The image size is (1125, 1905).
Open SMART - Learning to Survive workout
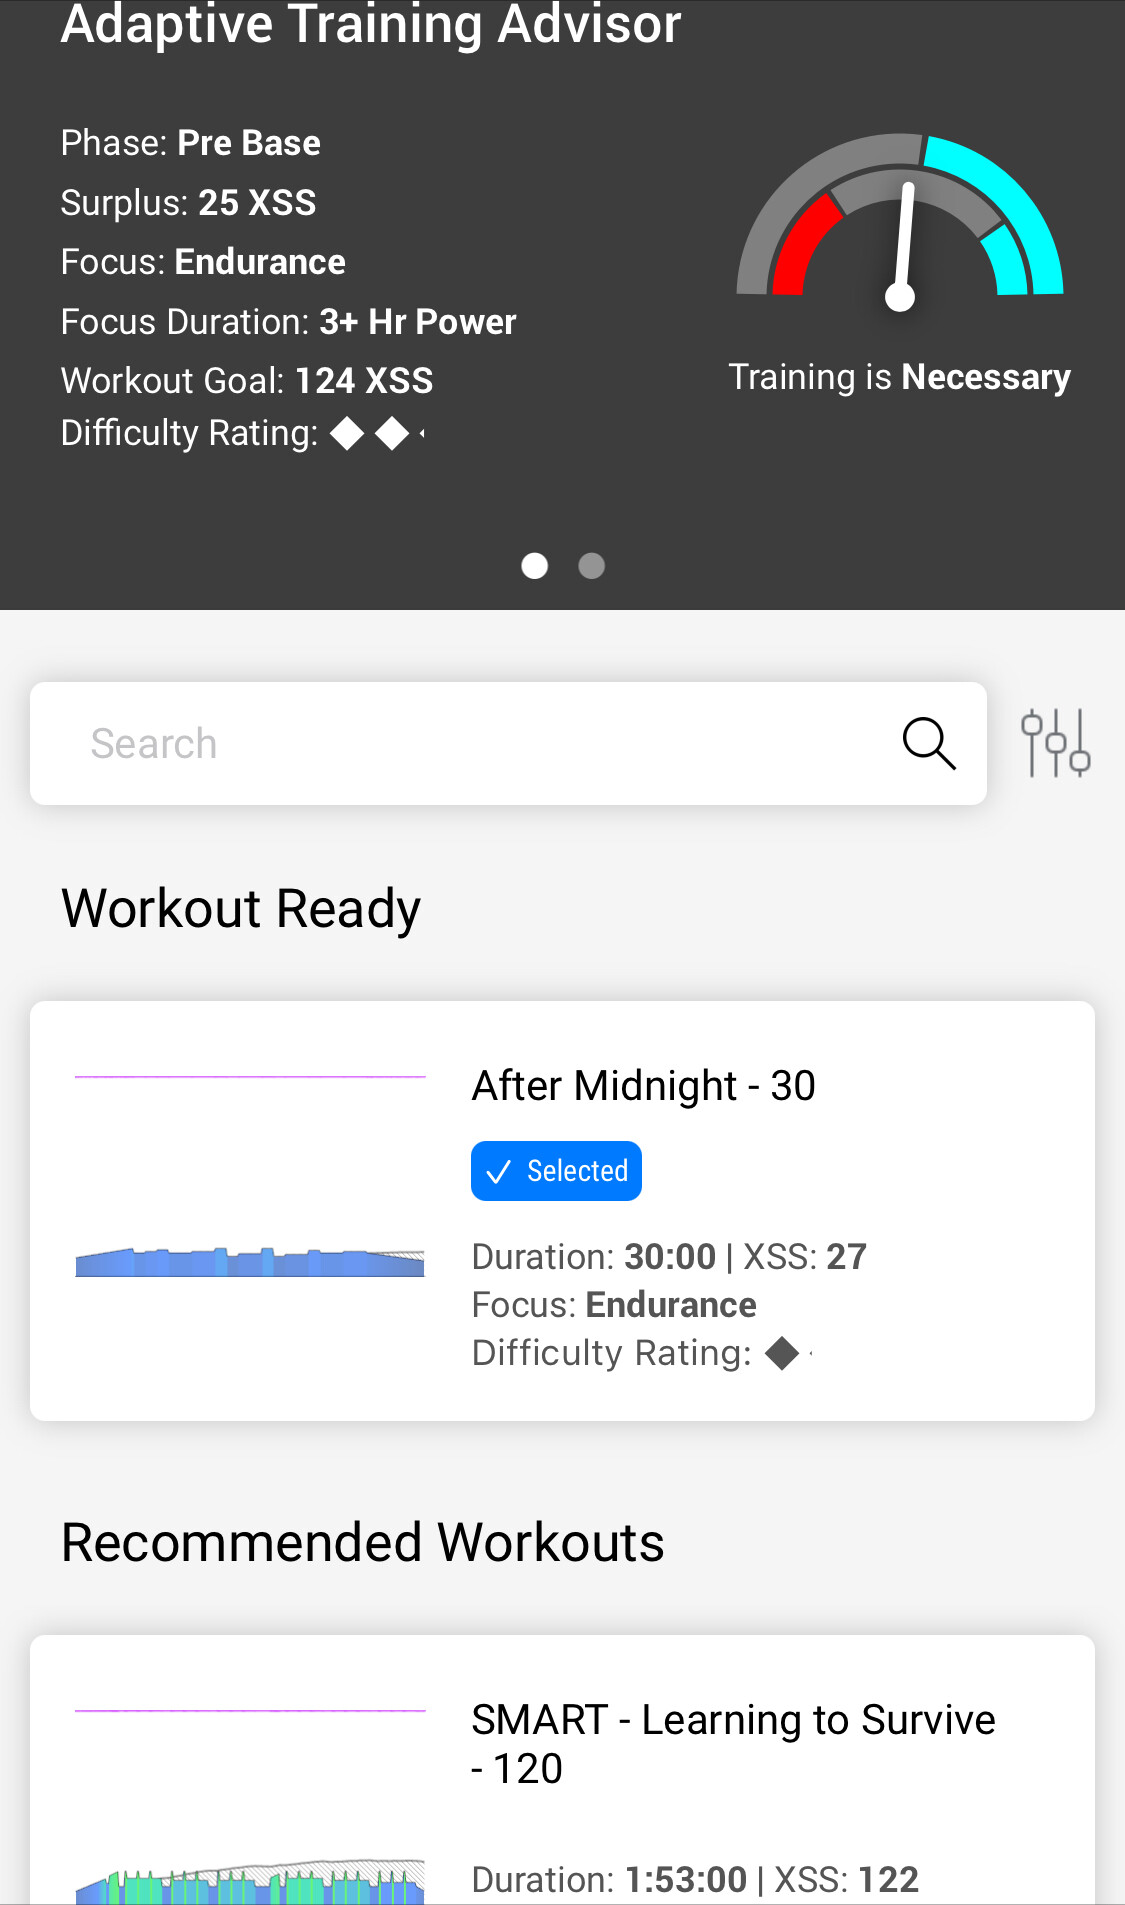click(733, 1743)
